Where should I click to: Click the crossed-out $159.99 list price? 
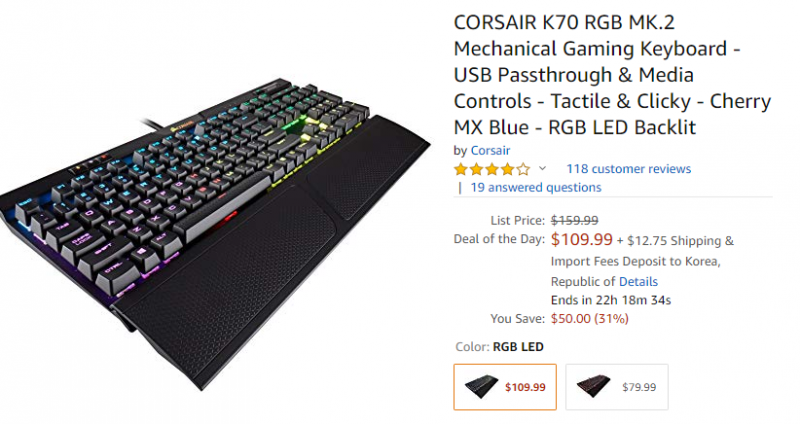click(575, 220)
